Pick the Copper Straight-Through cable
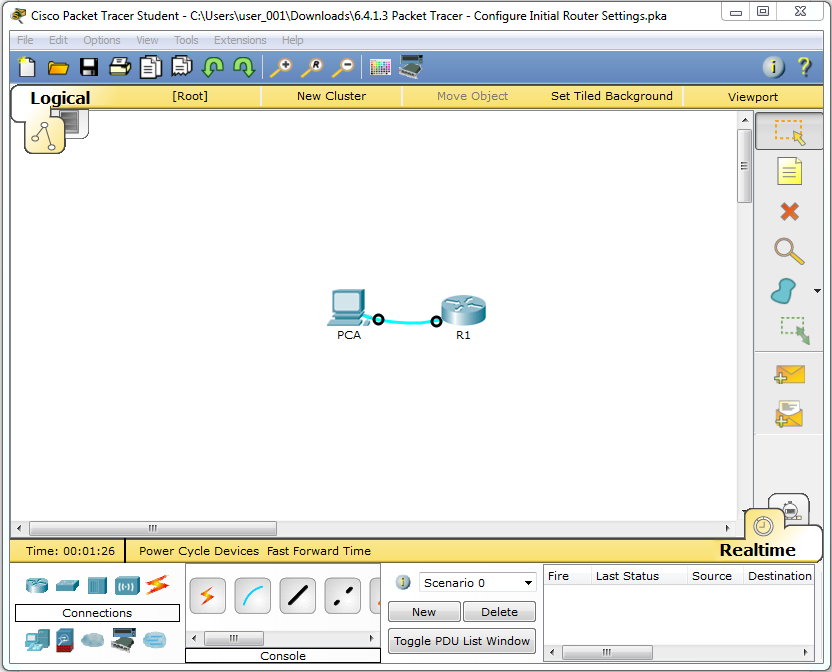 coord(298,596)
